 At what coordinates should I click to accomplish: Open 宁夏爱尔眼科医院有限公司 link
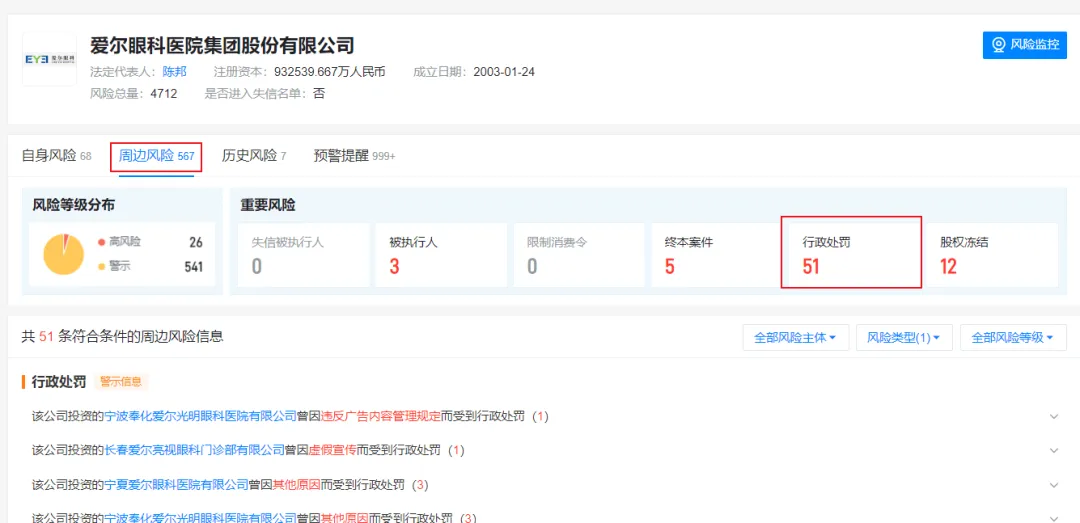click(x=176, y=484)
